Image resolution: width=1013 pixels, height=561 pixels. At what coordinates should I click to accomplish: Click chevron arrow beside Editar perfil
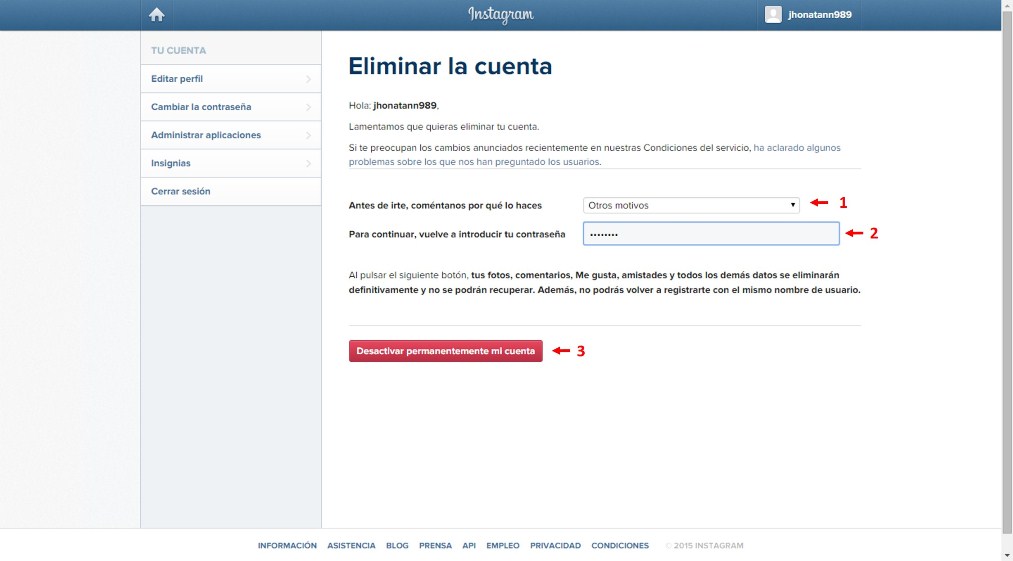tap(308, 79)
